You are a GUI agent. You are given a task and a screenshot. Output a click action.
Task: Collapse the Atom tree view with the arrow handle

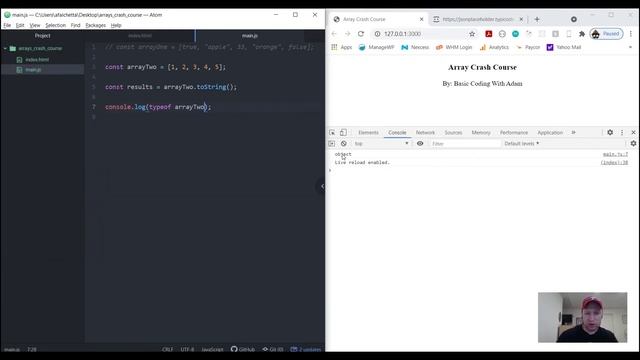[321, 187]
